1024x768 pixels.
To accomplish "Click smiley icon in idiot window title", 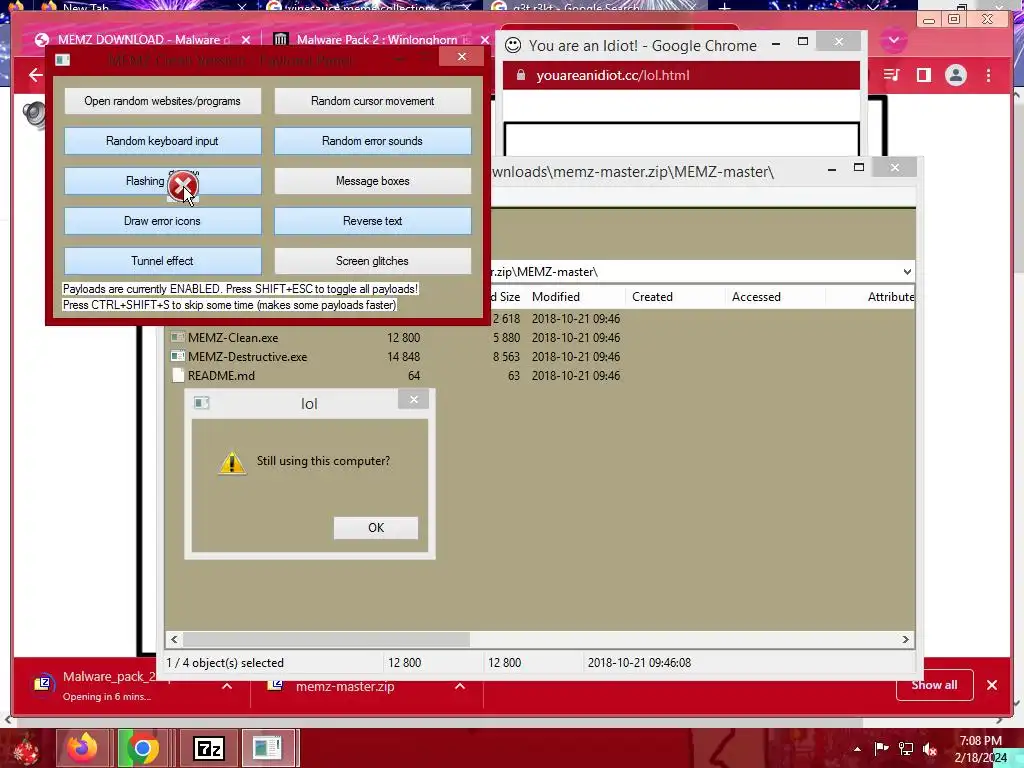I will tap(513, 45).
